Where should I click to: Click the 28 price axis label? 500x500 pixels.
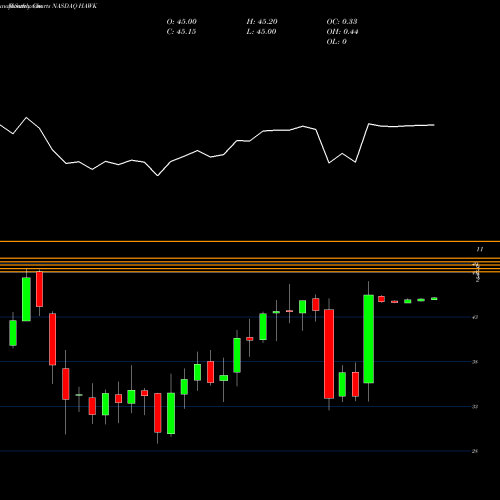click(x=475, y=451)
